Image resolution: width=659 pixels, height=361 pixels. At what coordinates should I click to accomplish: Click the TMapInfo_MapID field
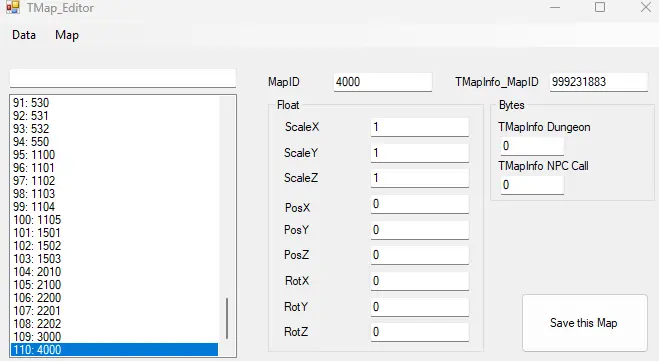point(598,82)
